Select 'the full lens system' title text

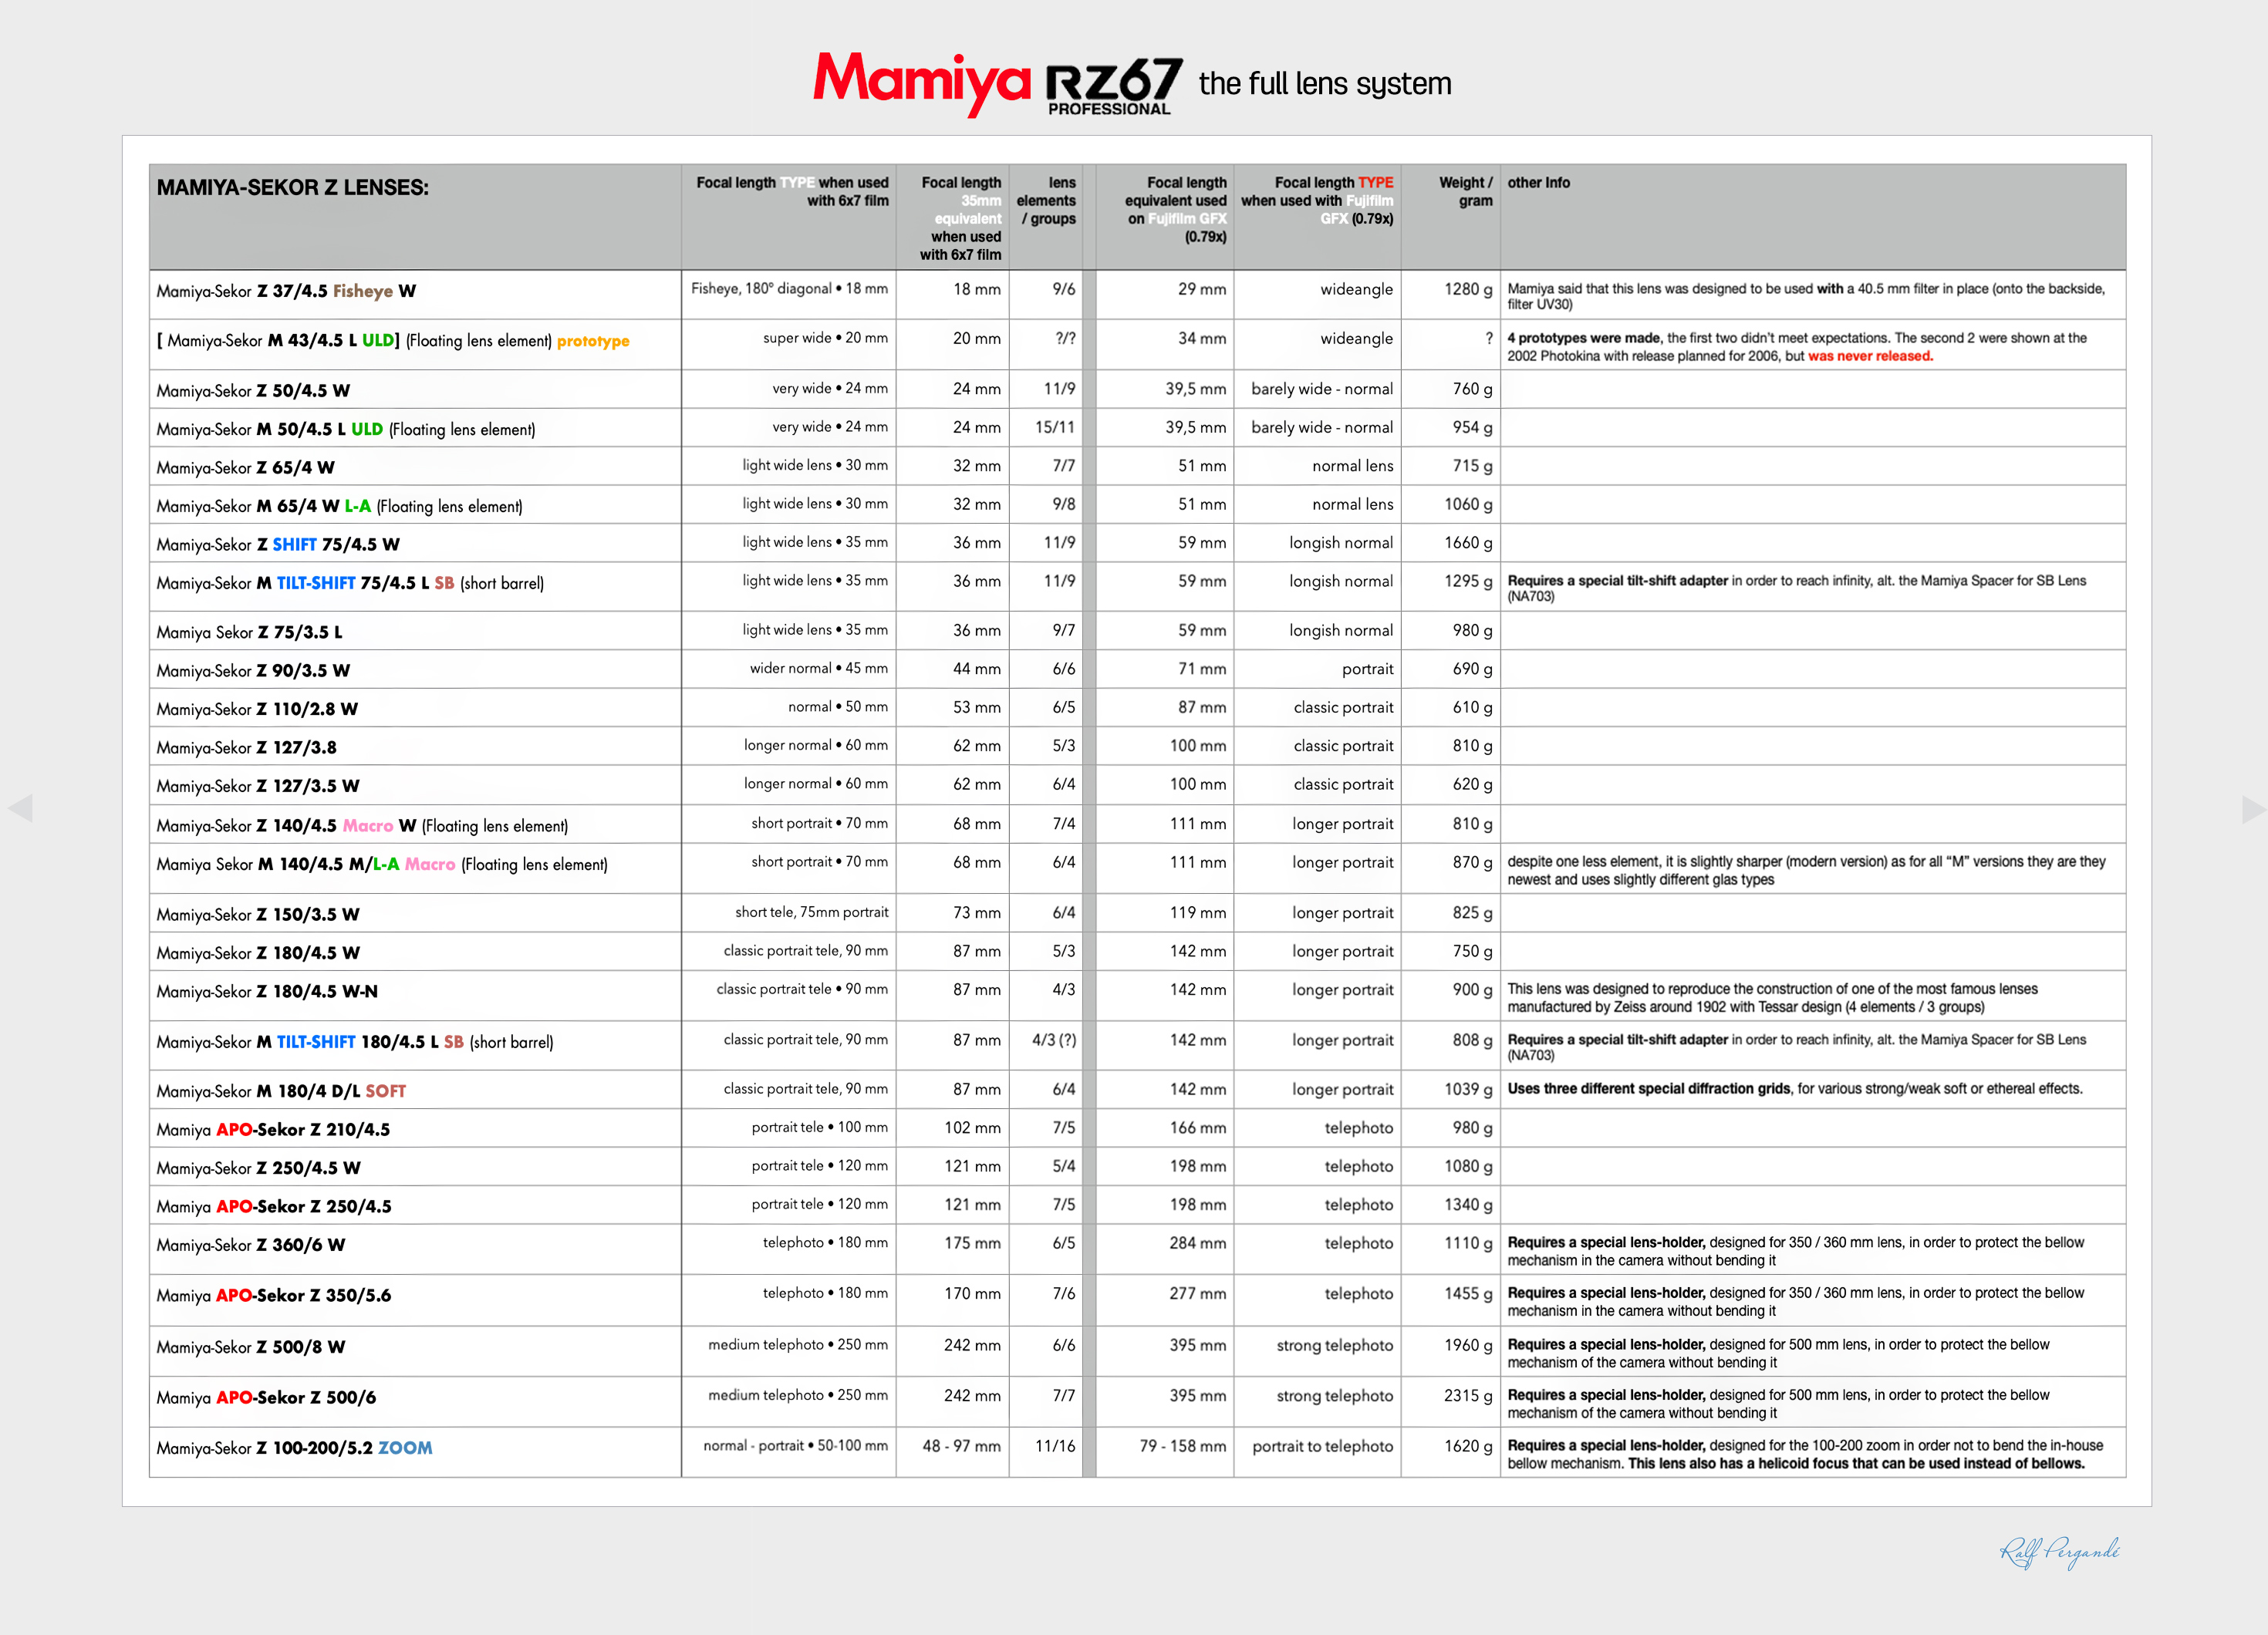(x=1325, y=84)
